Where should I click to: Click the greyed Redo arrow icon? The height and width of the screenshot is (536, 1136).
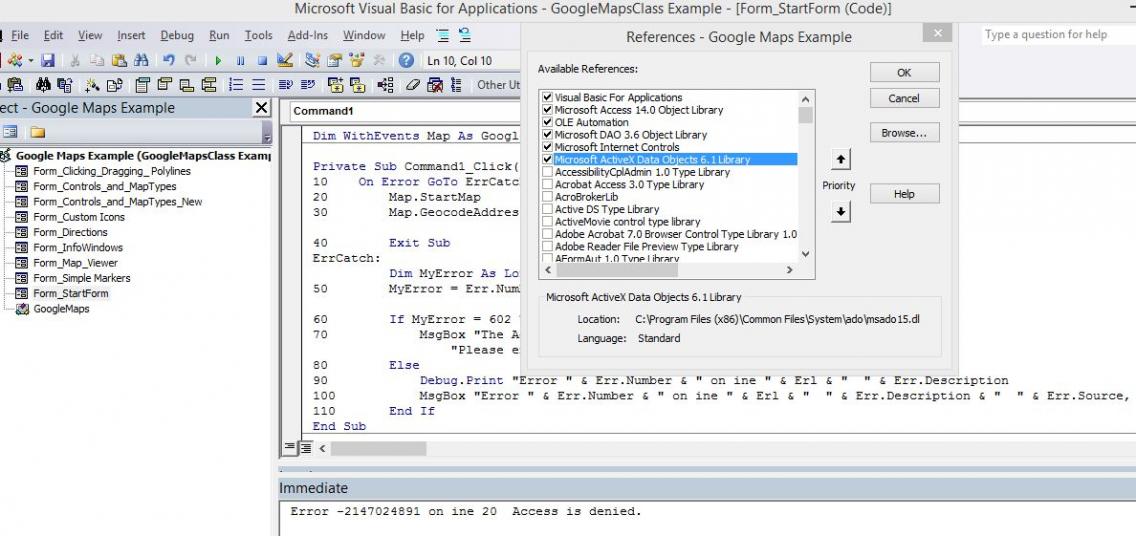(191, 61)
